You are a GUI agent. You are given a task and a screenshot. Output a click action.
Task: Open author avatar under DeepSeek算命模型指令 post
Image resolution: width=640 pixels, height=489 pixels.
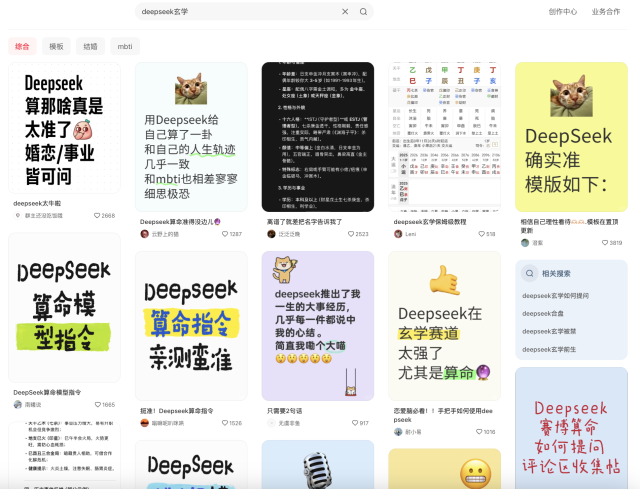click(18, 405)
